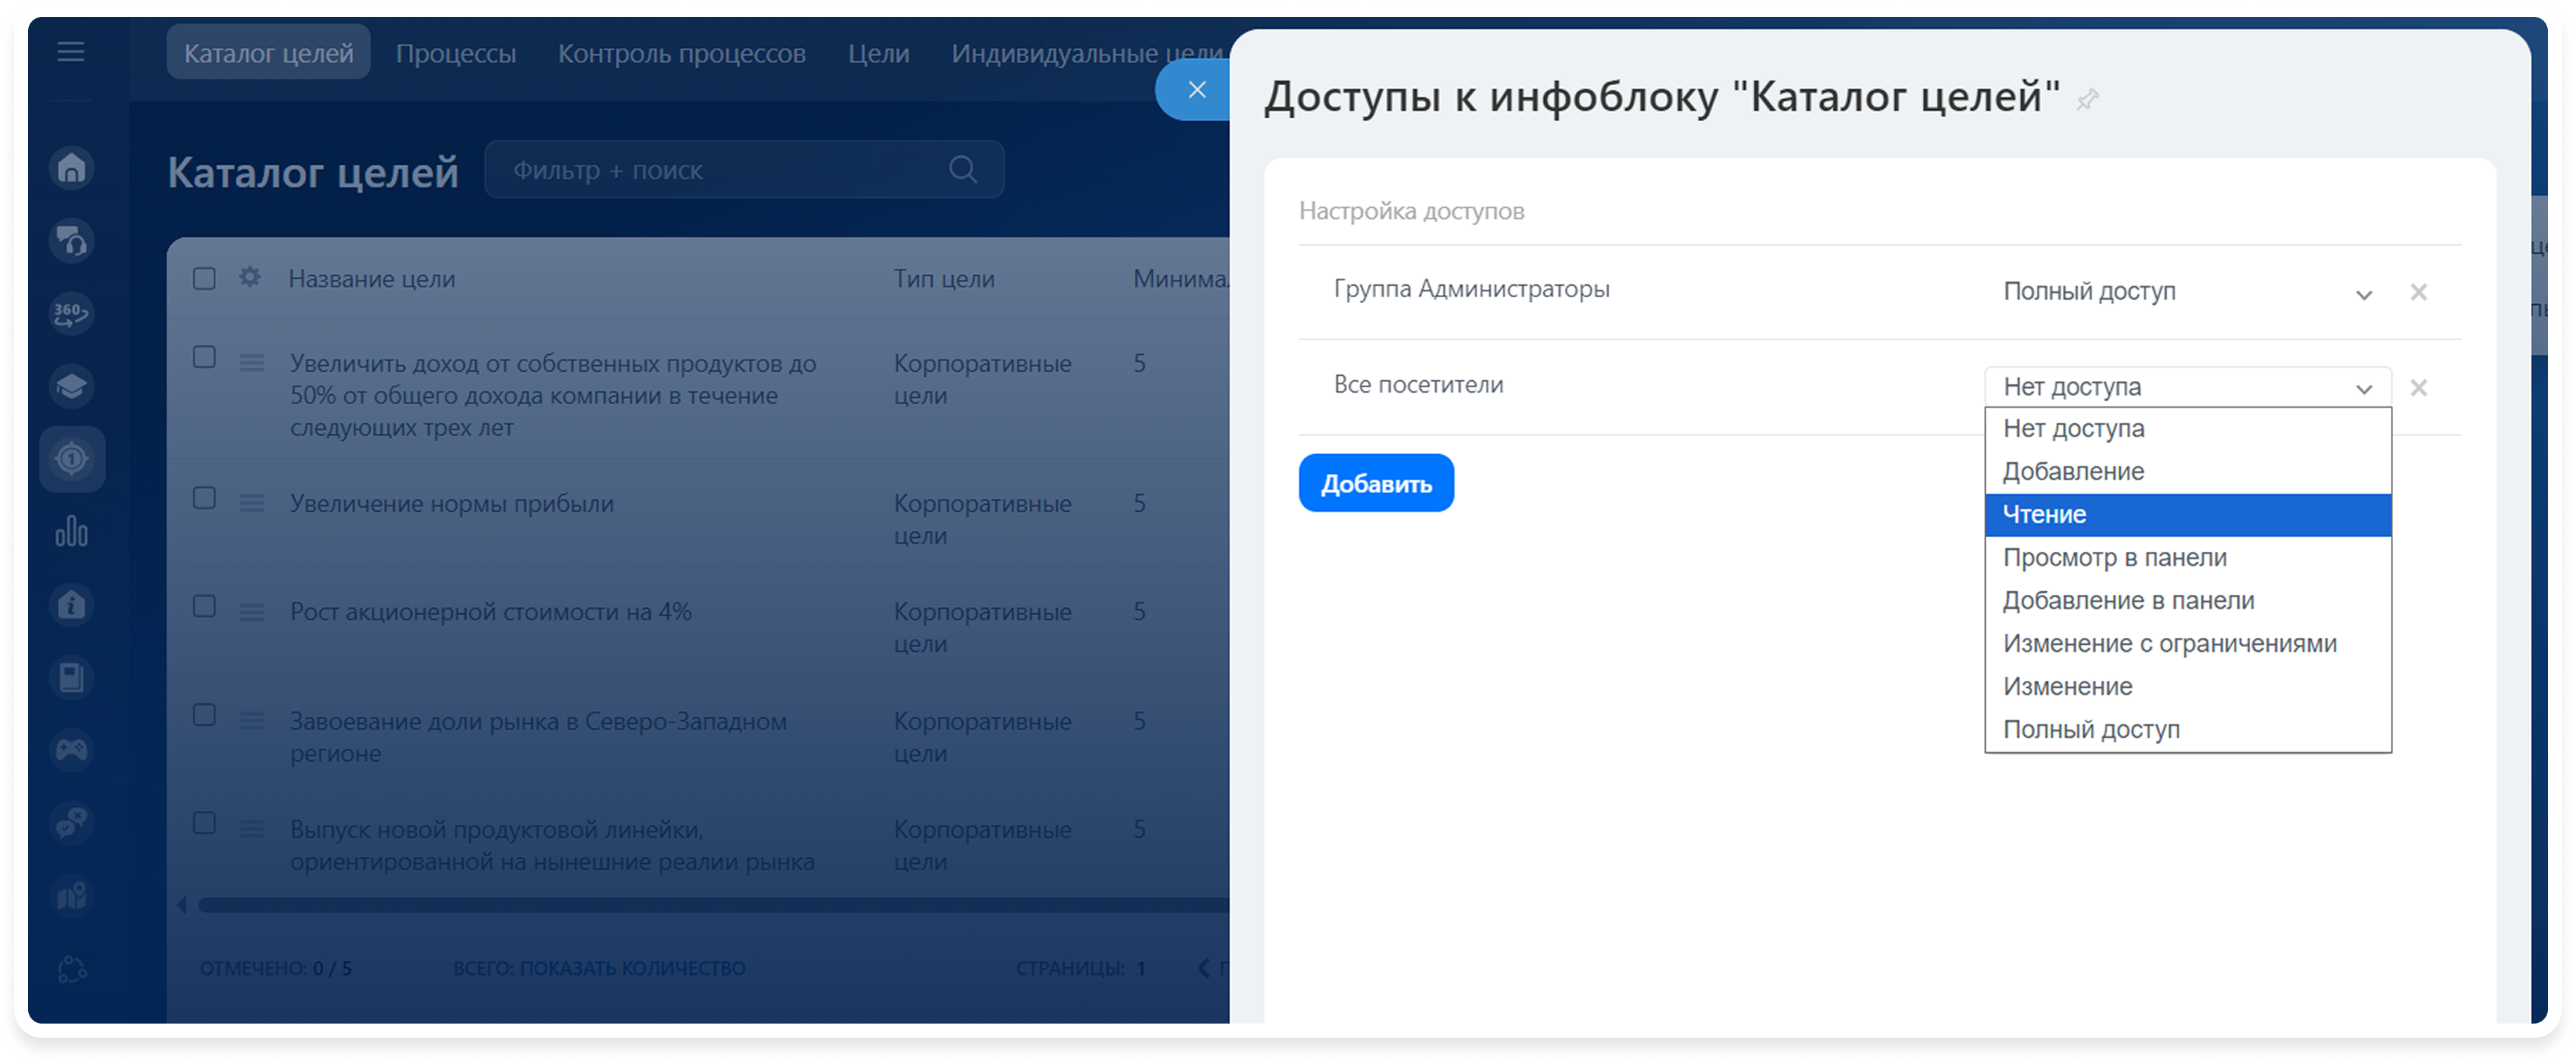Open the gamepad gamification icon
The width and height of the screenshot is (2576, 1063).
pyautogui.click(x=71, y=750)
